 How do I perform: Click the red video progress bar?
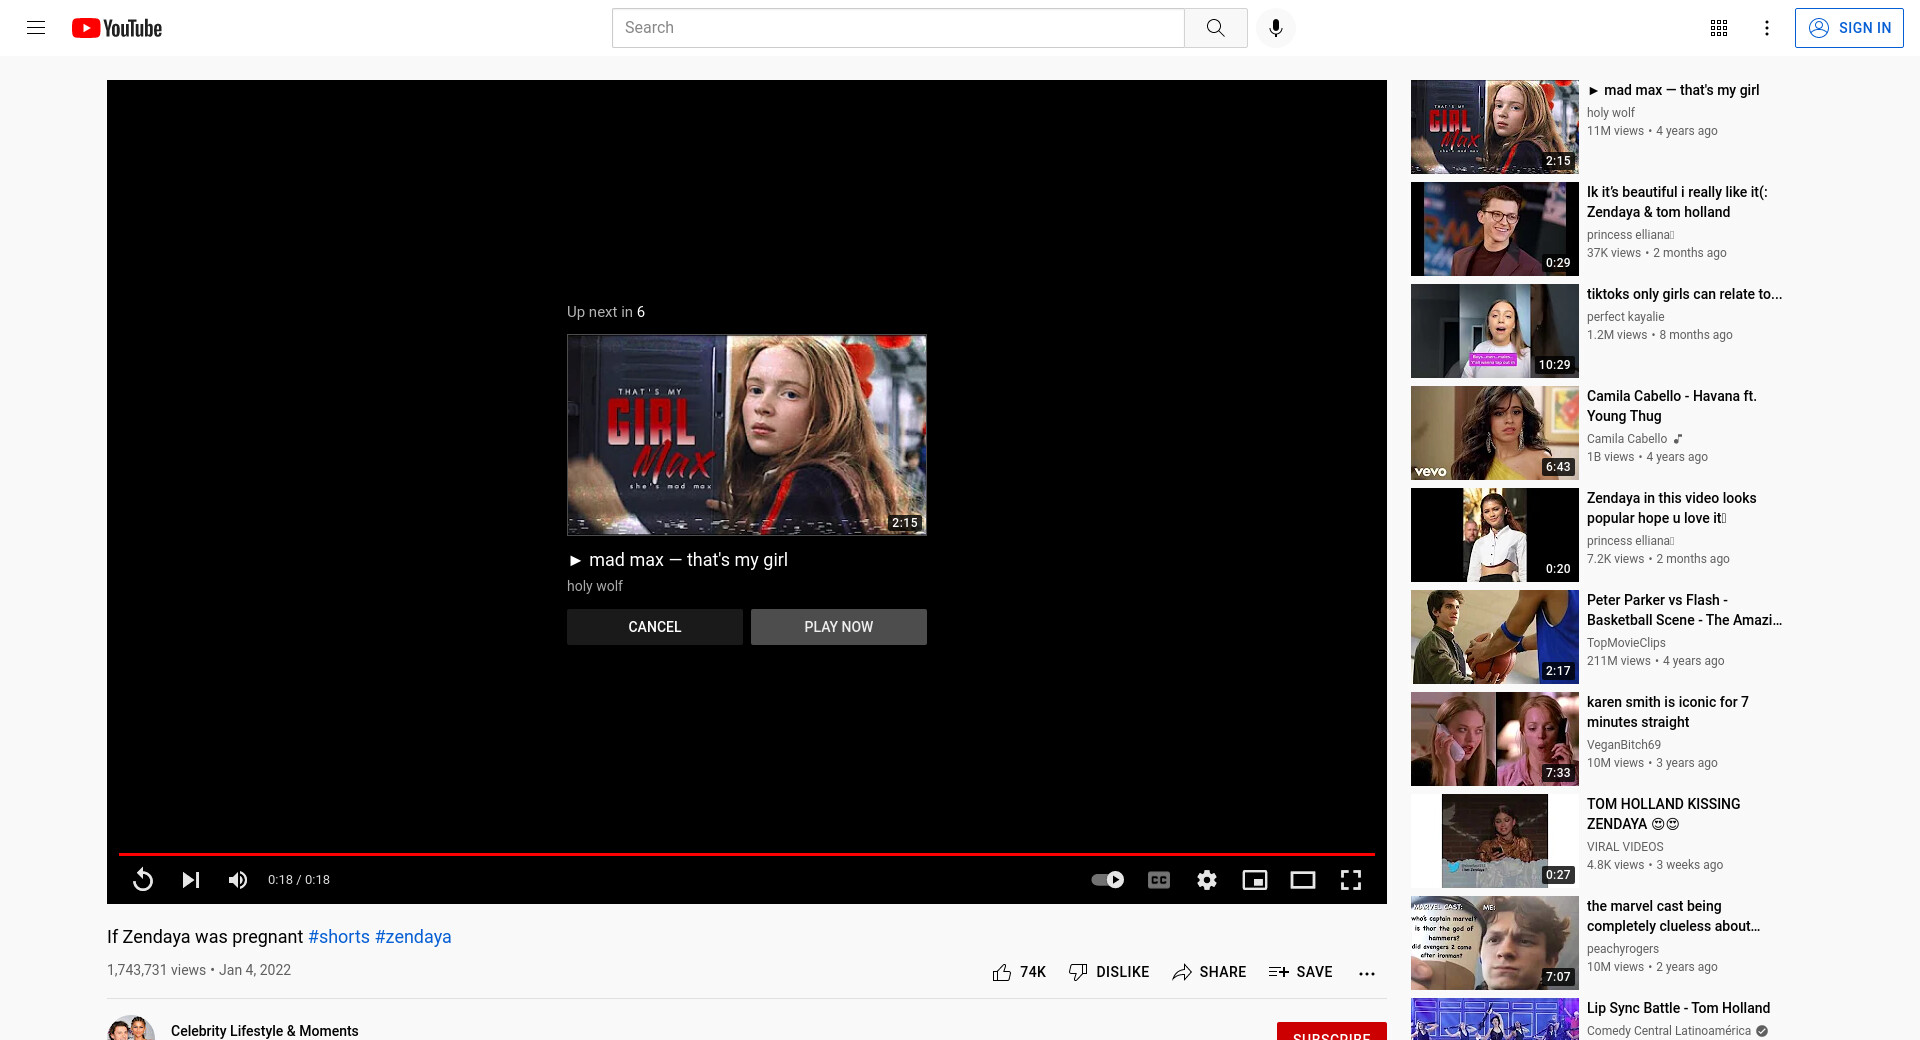[x=747, y=854]
